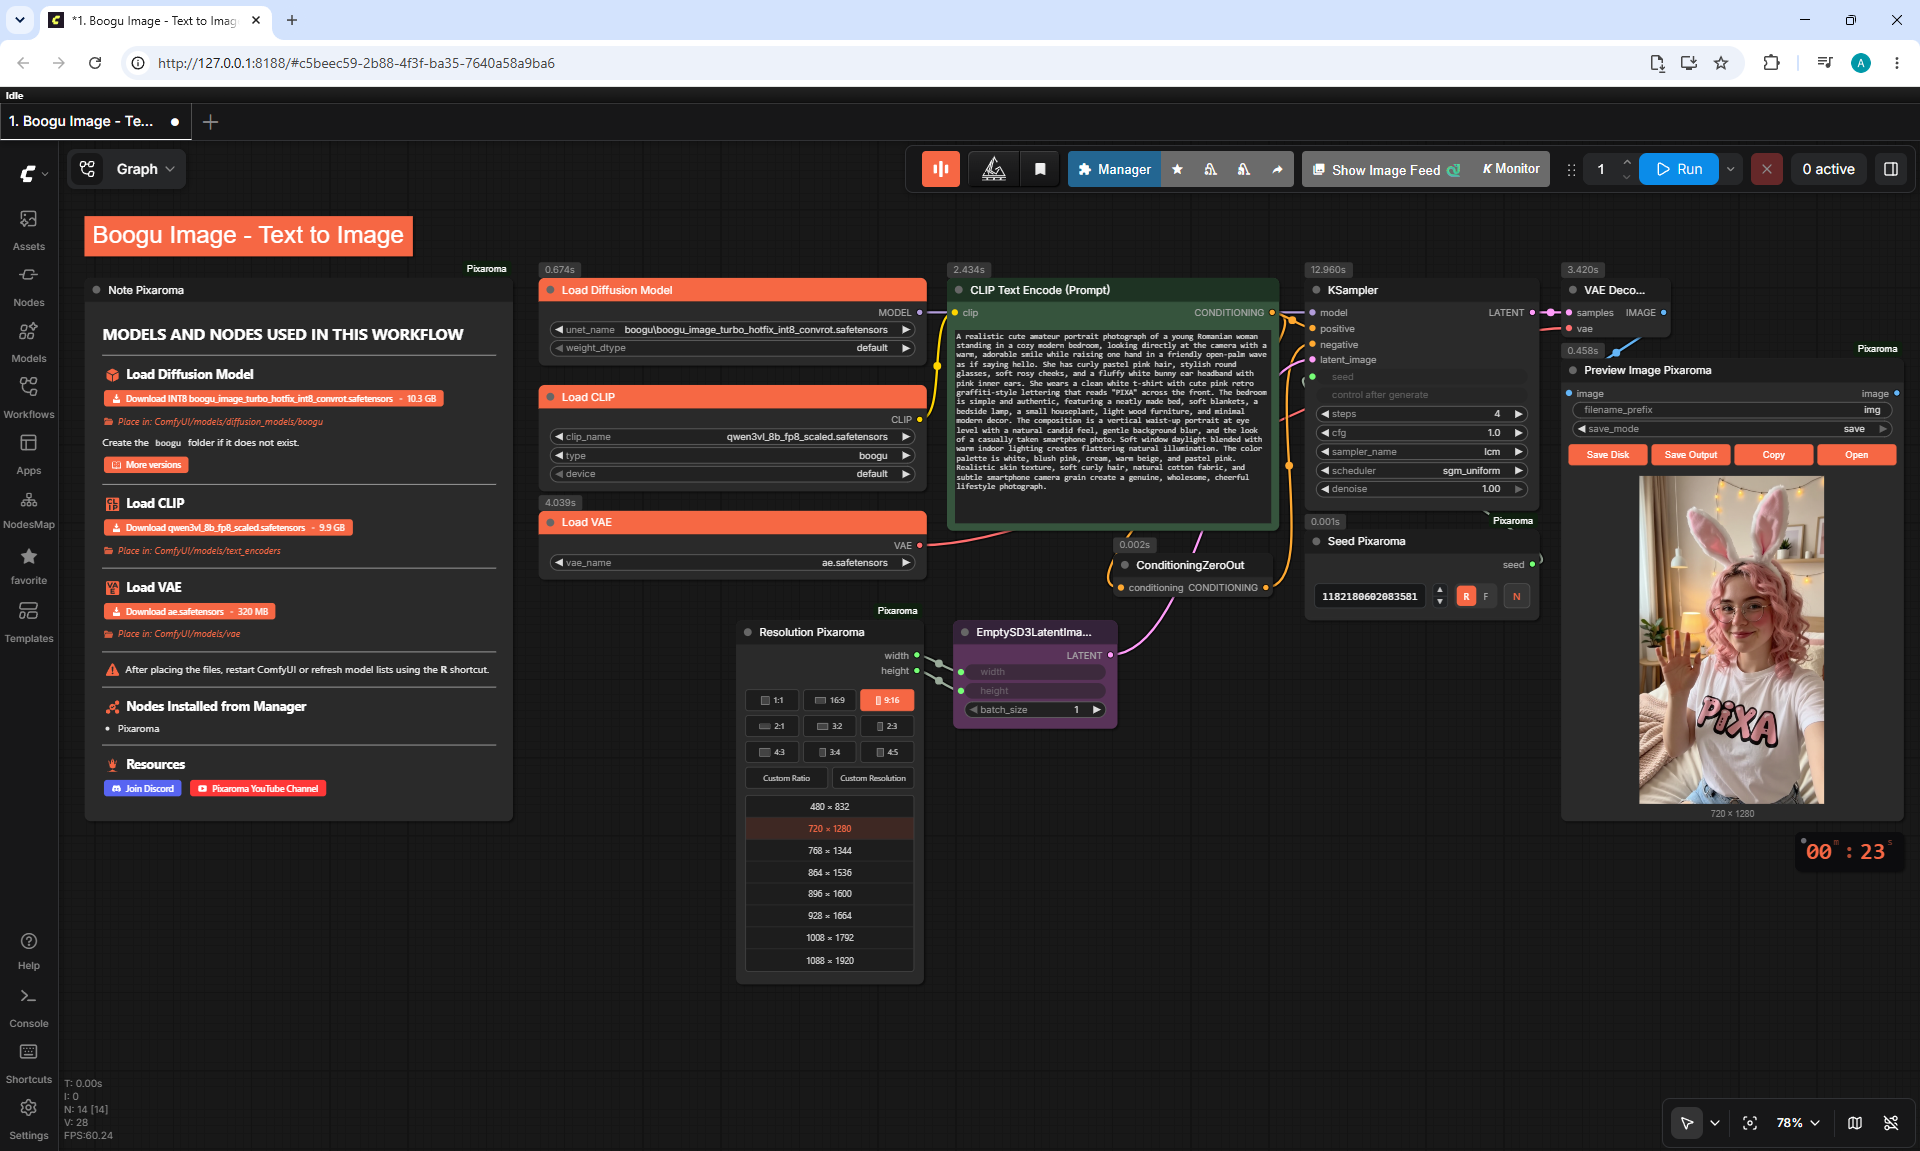Open the select mode chevron dropdown
This screenshot has height=1151, width=1920.
click(x=1715, y=1123)
